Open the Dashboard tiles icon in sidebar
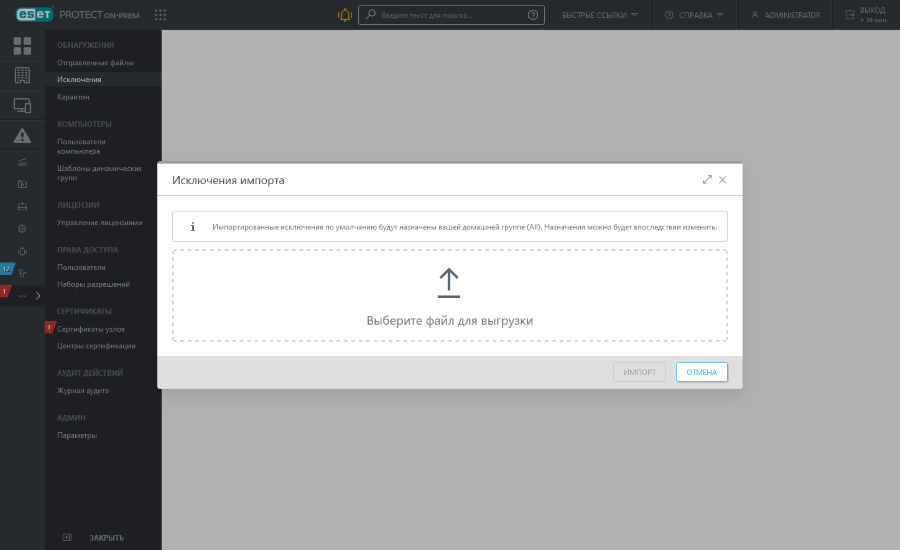Image resolution: width=900 pixels, height=550 pixels. point(22,45)
